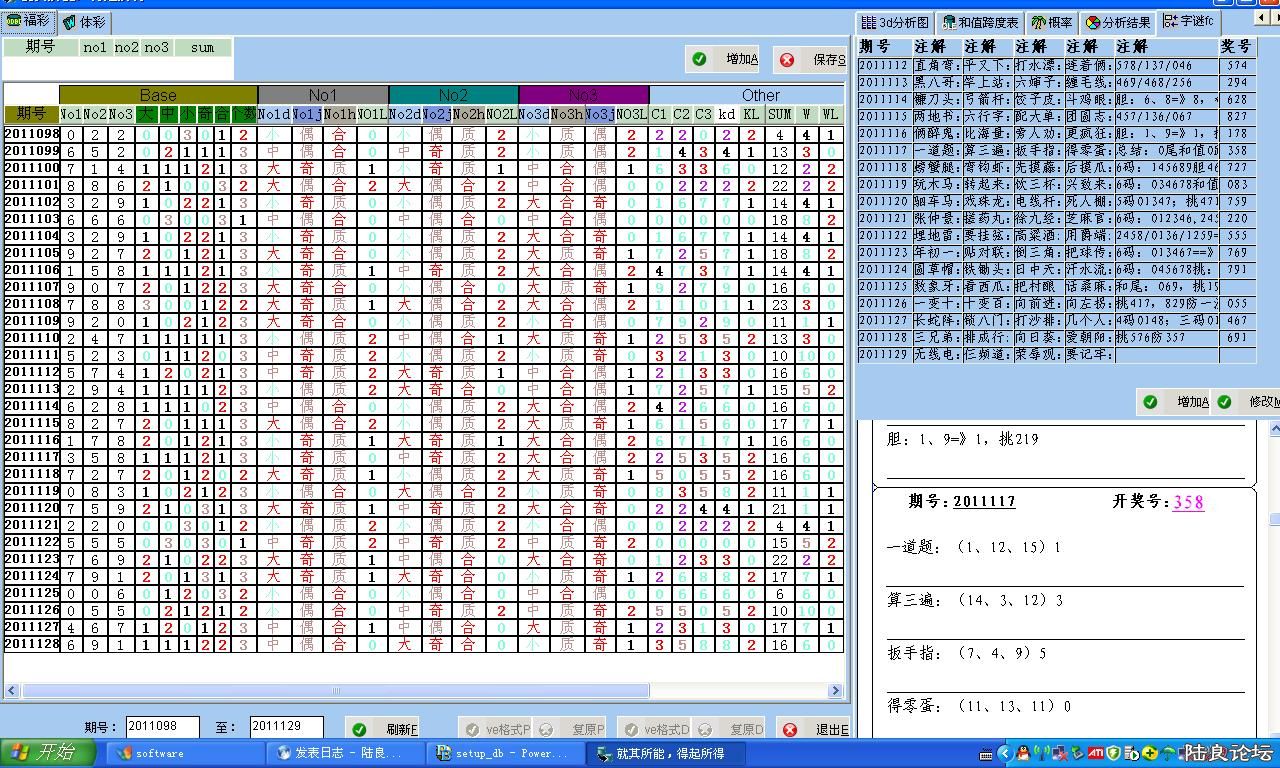Click the starting 期号 input field

[x=163, y=728]
